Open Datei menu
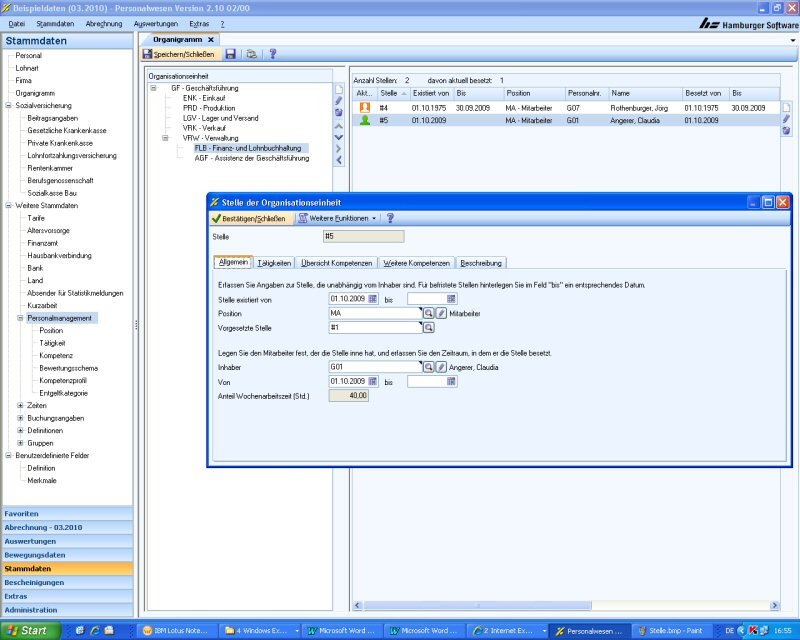 click(16, 23)
